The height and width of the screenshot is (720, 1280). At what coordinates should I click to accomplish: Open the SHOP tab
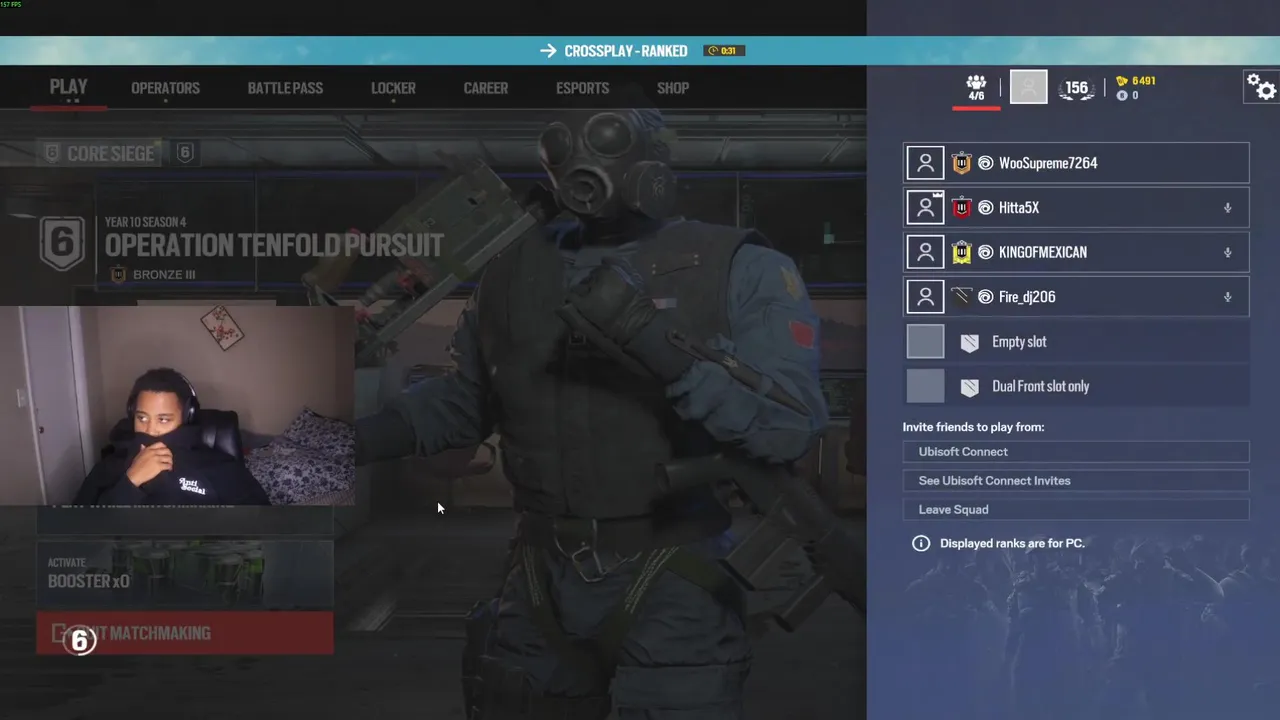pos(673,88)
